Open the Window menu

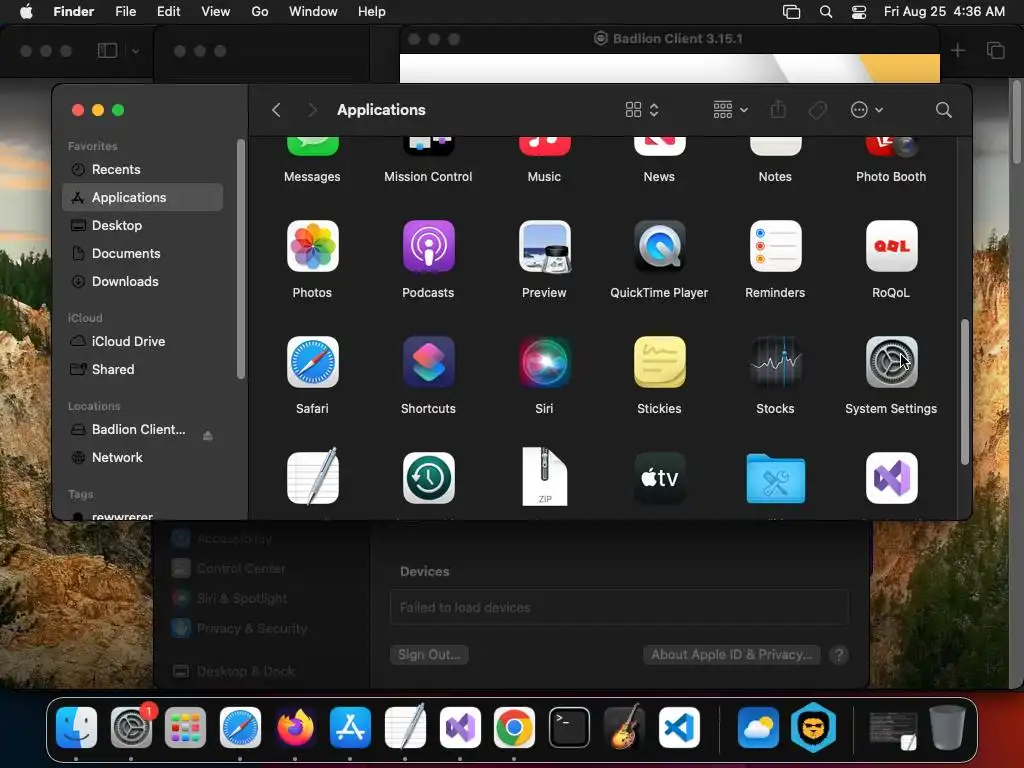tap(313, 12)
